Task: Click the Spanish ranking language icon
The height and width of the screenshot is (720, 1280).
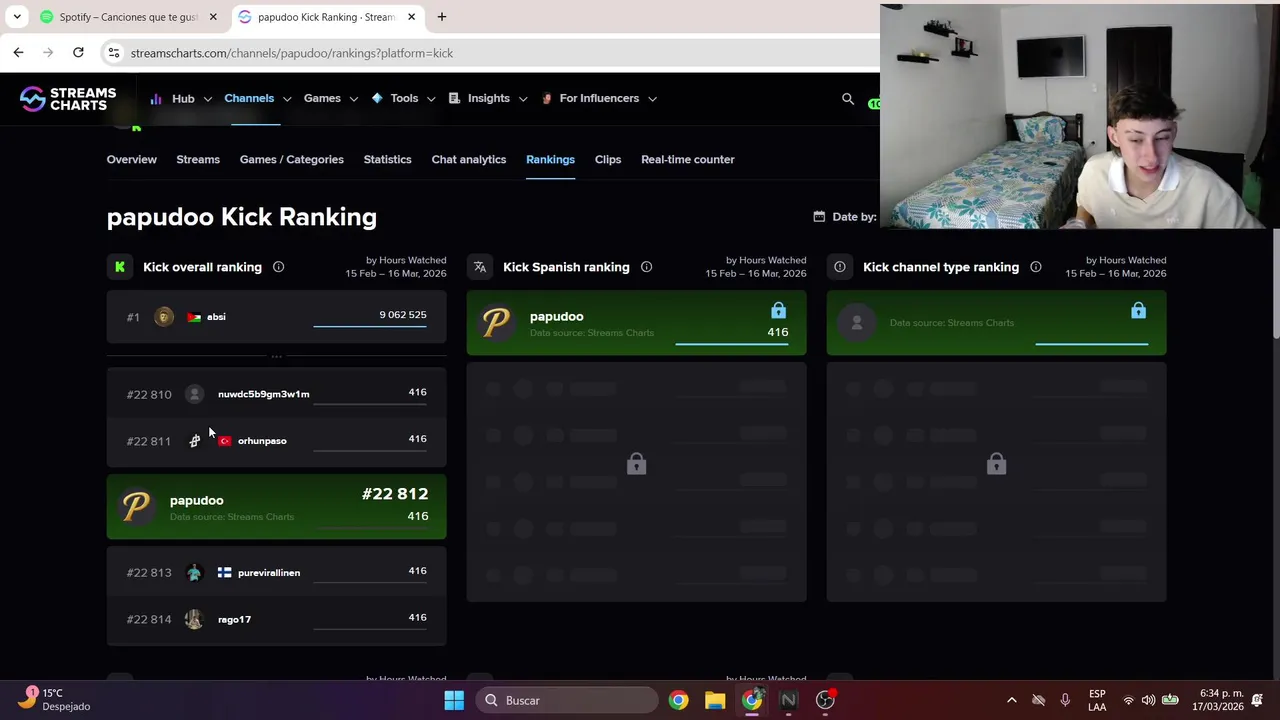Action: tap(480, 267)
